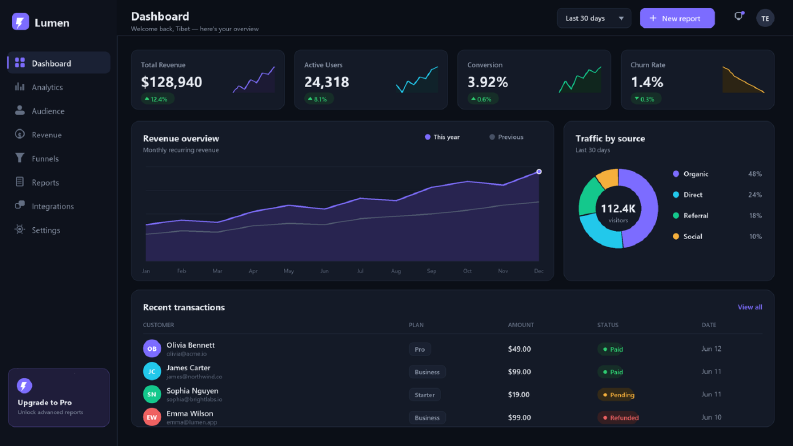Click the 24,318 active users value
Screen dimensions: 793x446
(326, 82)
